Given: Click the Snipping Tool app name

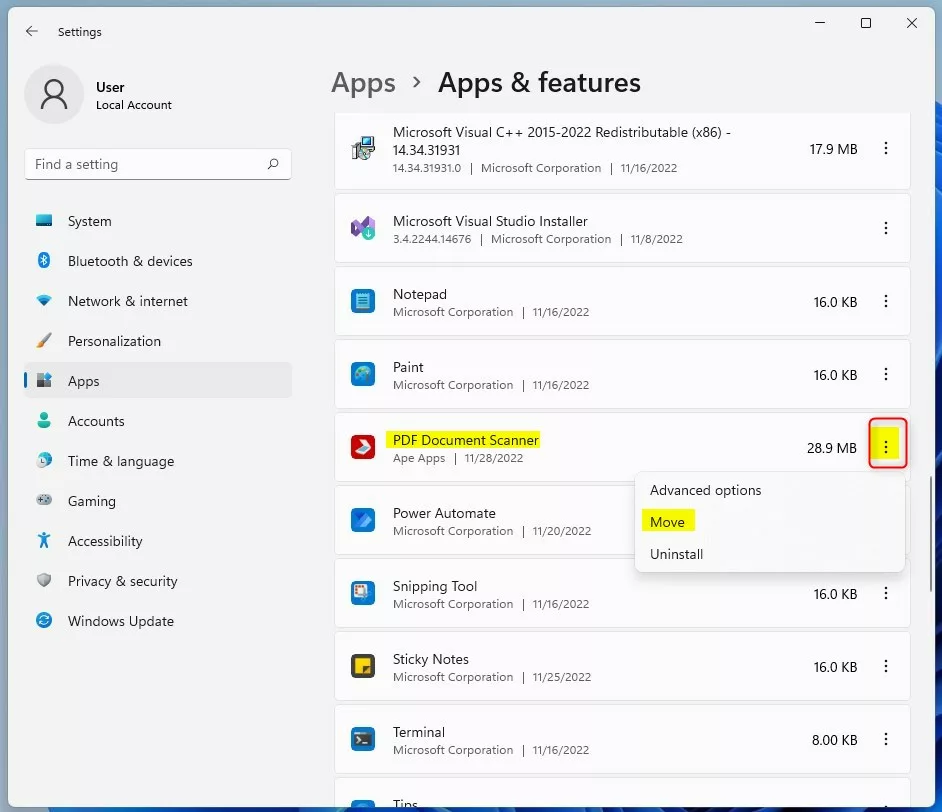Looking at the screenshot, I should tap(434, 586).
